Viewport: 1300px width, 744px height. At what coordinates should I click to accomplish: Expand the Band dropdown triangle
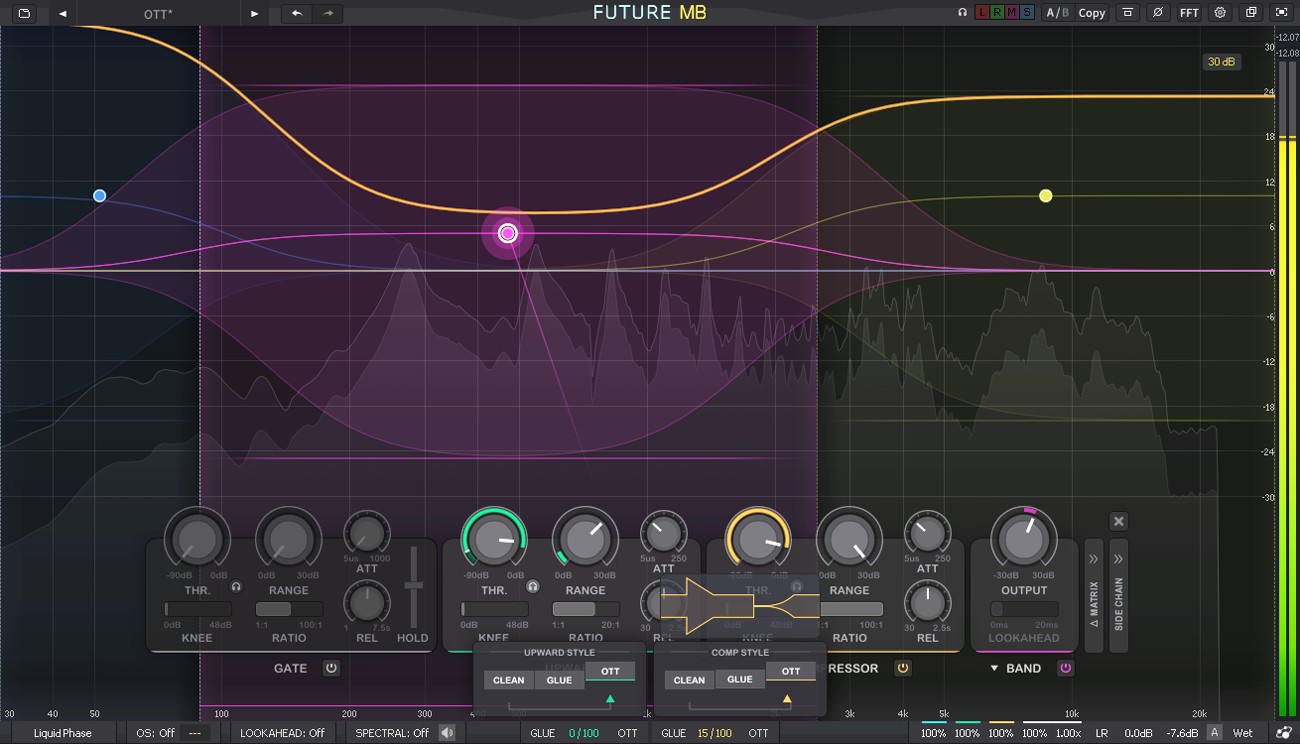point(994,668)
